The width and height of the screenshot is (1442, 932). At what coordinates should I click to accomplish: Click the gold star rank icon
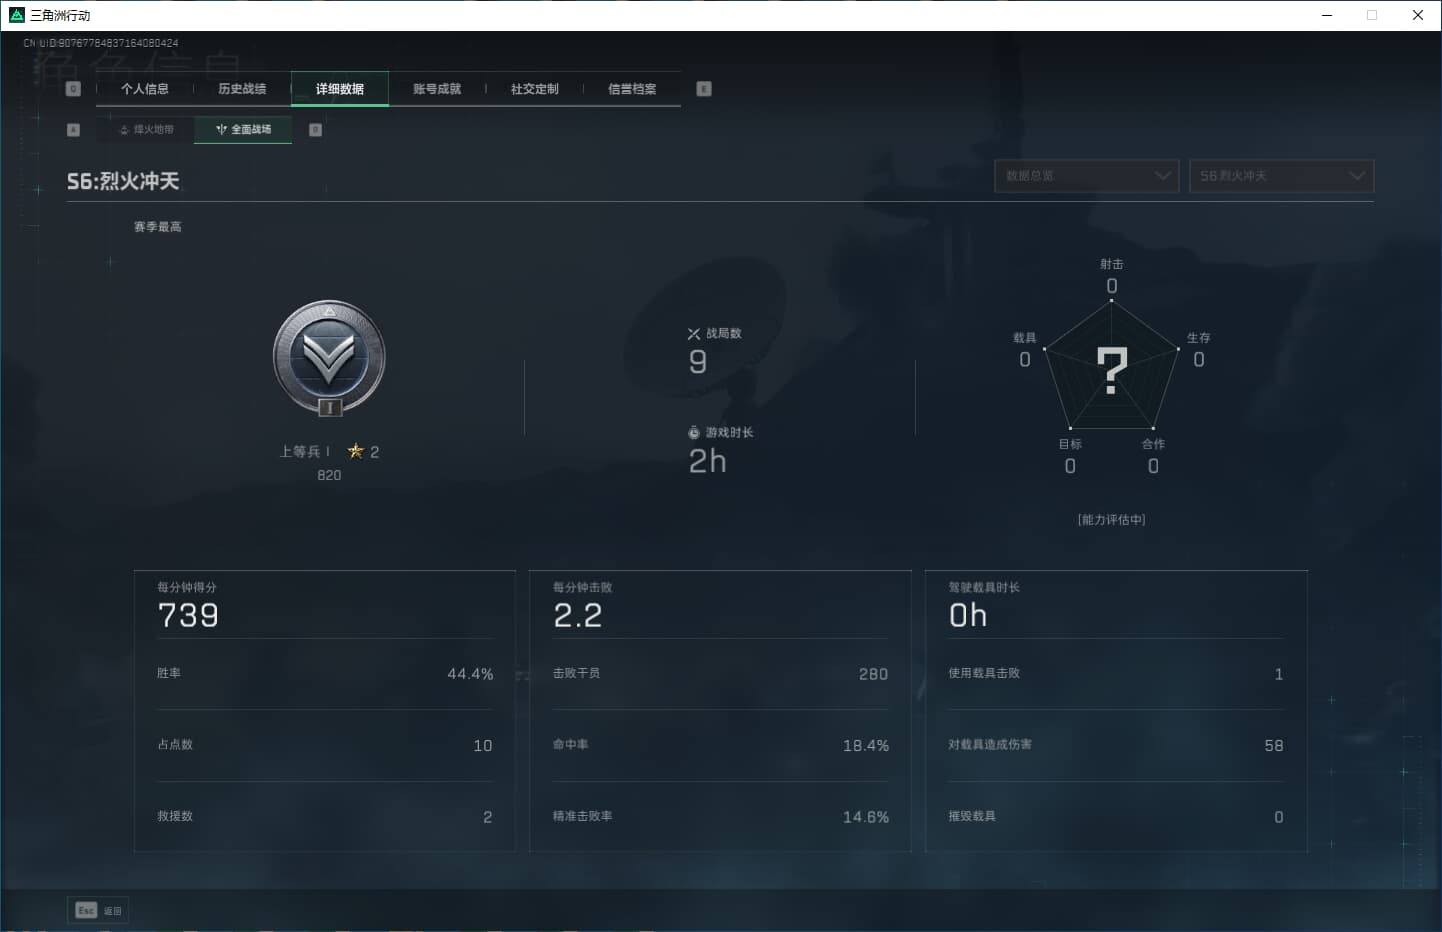(x=355, y=451)
